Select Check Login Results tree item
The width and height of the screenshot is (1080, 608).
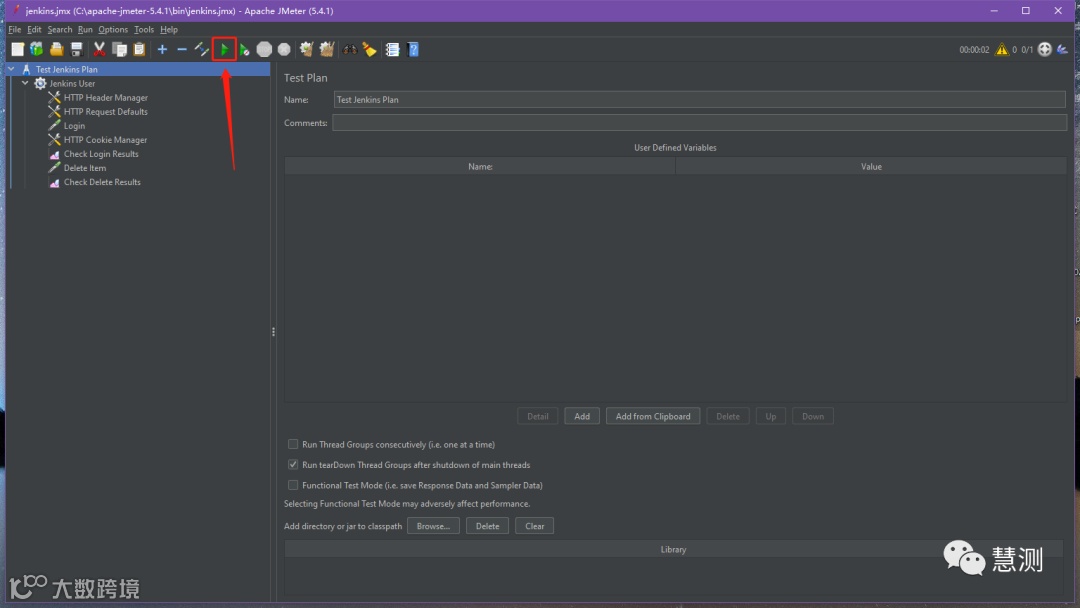(x=101, y=154)
